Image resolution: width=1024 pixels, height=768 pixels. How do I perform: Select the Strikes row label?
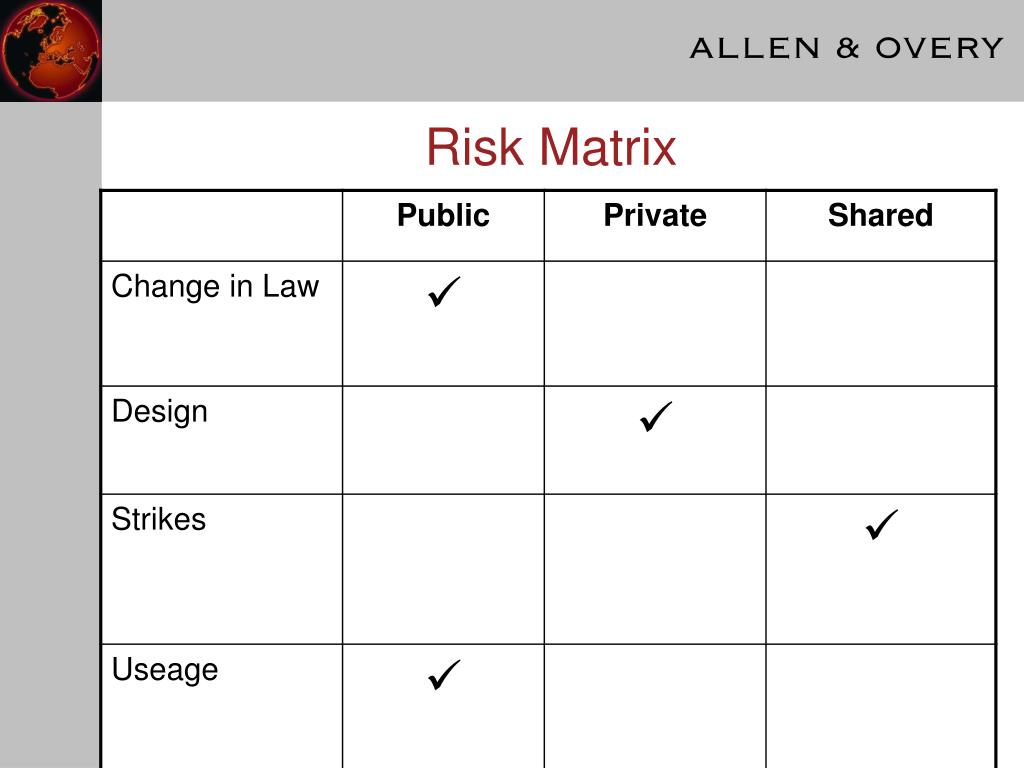click(x=159, y=519)
